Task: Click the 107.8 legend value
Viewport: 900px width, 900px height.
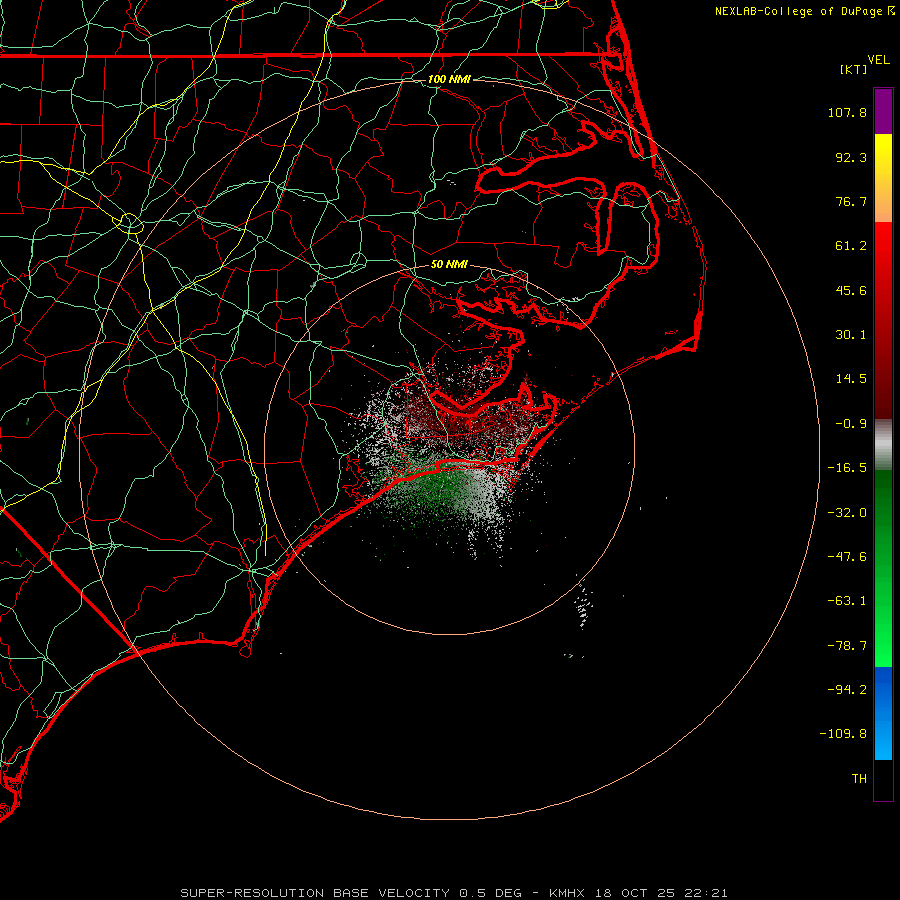Action: tap(847, 112)
